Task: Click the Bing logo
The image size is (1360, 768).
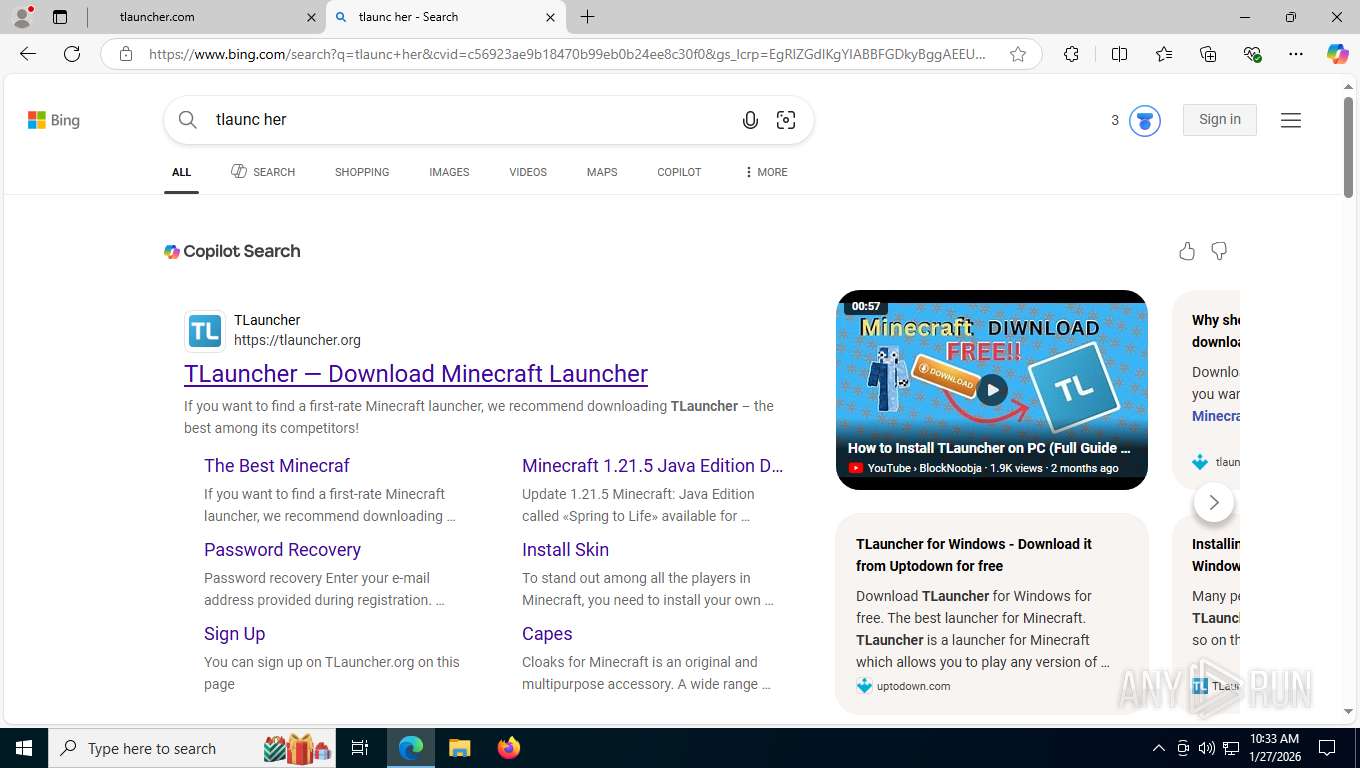Action: coord(54,120)
